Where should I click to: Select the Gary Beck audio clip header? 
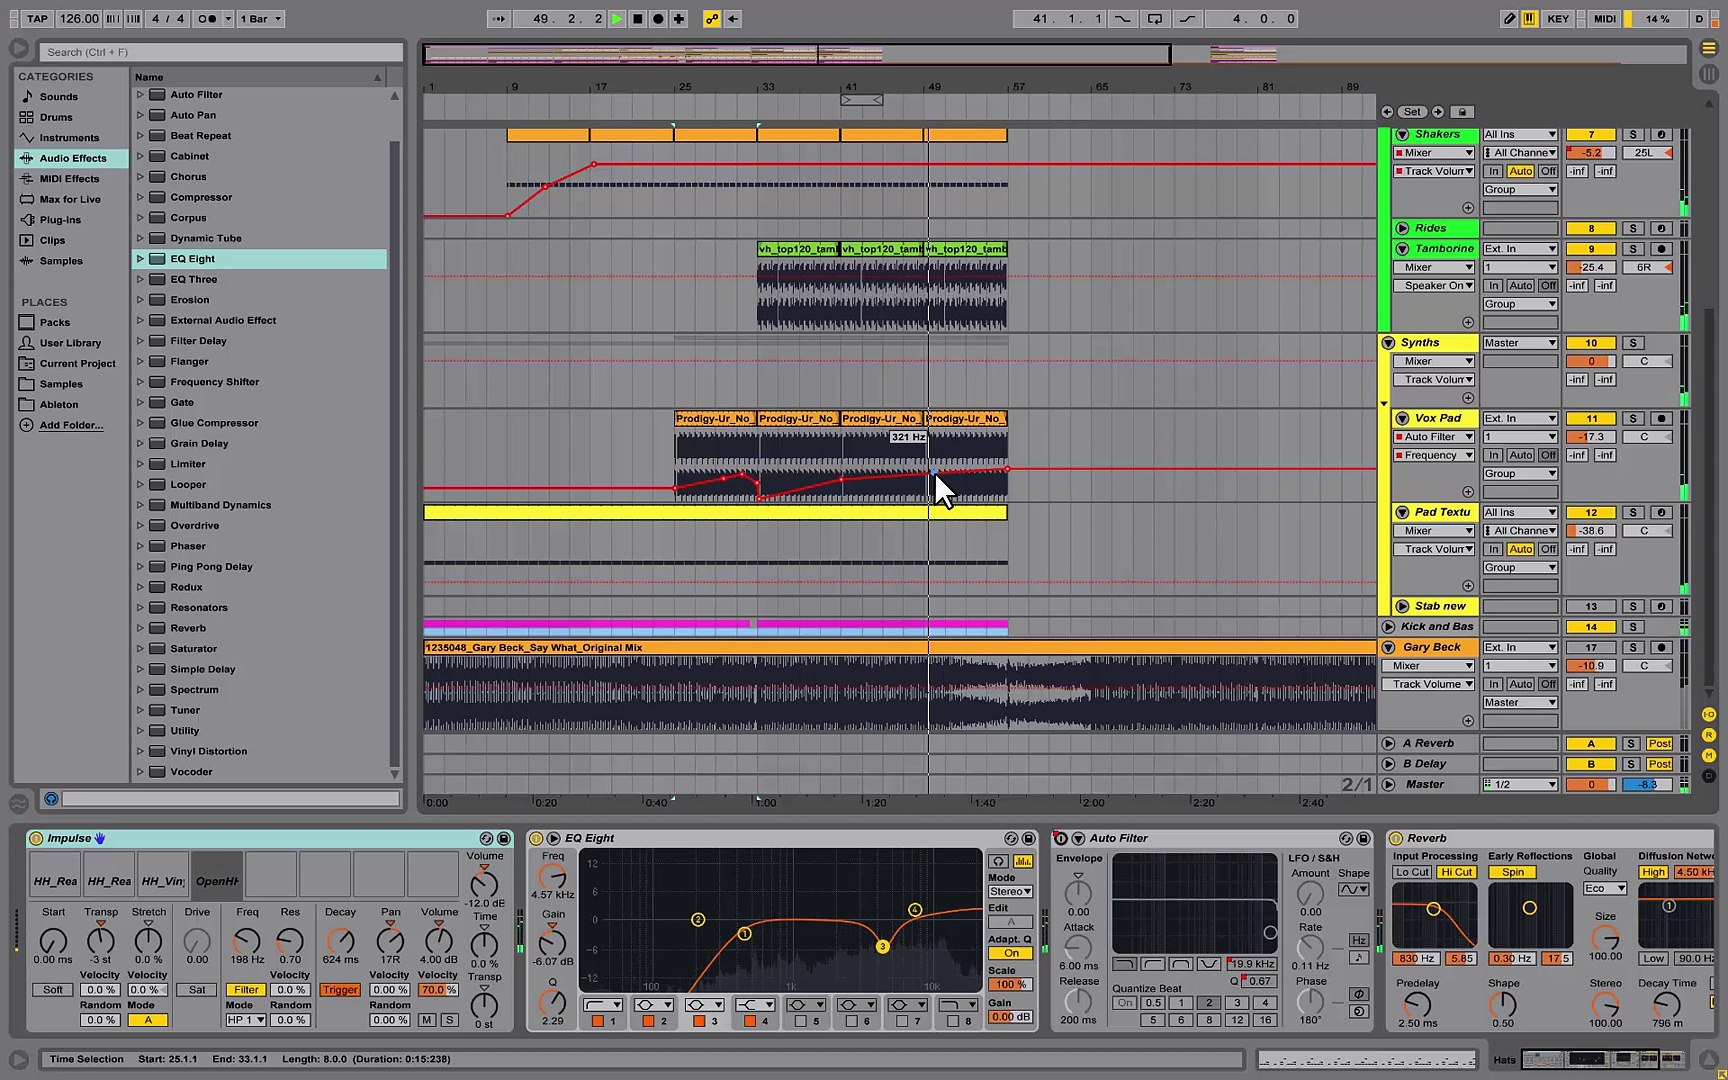[x=900, y=648]
